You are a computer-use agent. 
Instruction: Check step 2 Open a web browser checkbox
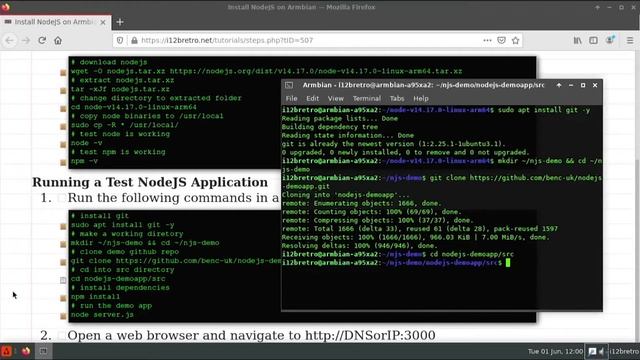61,336
